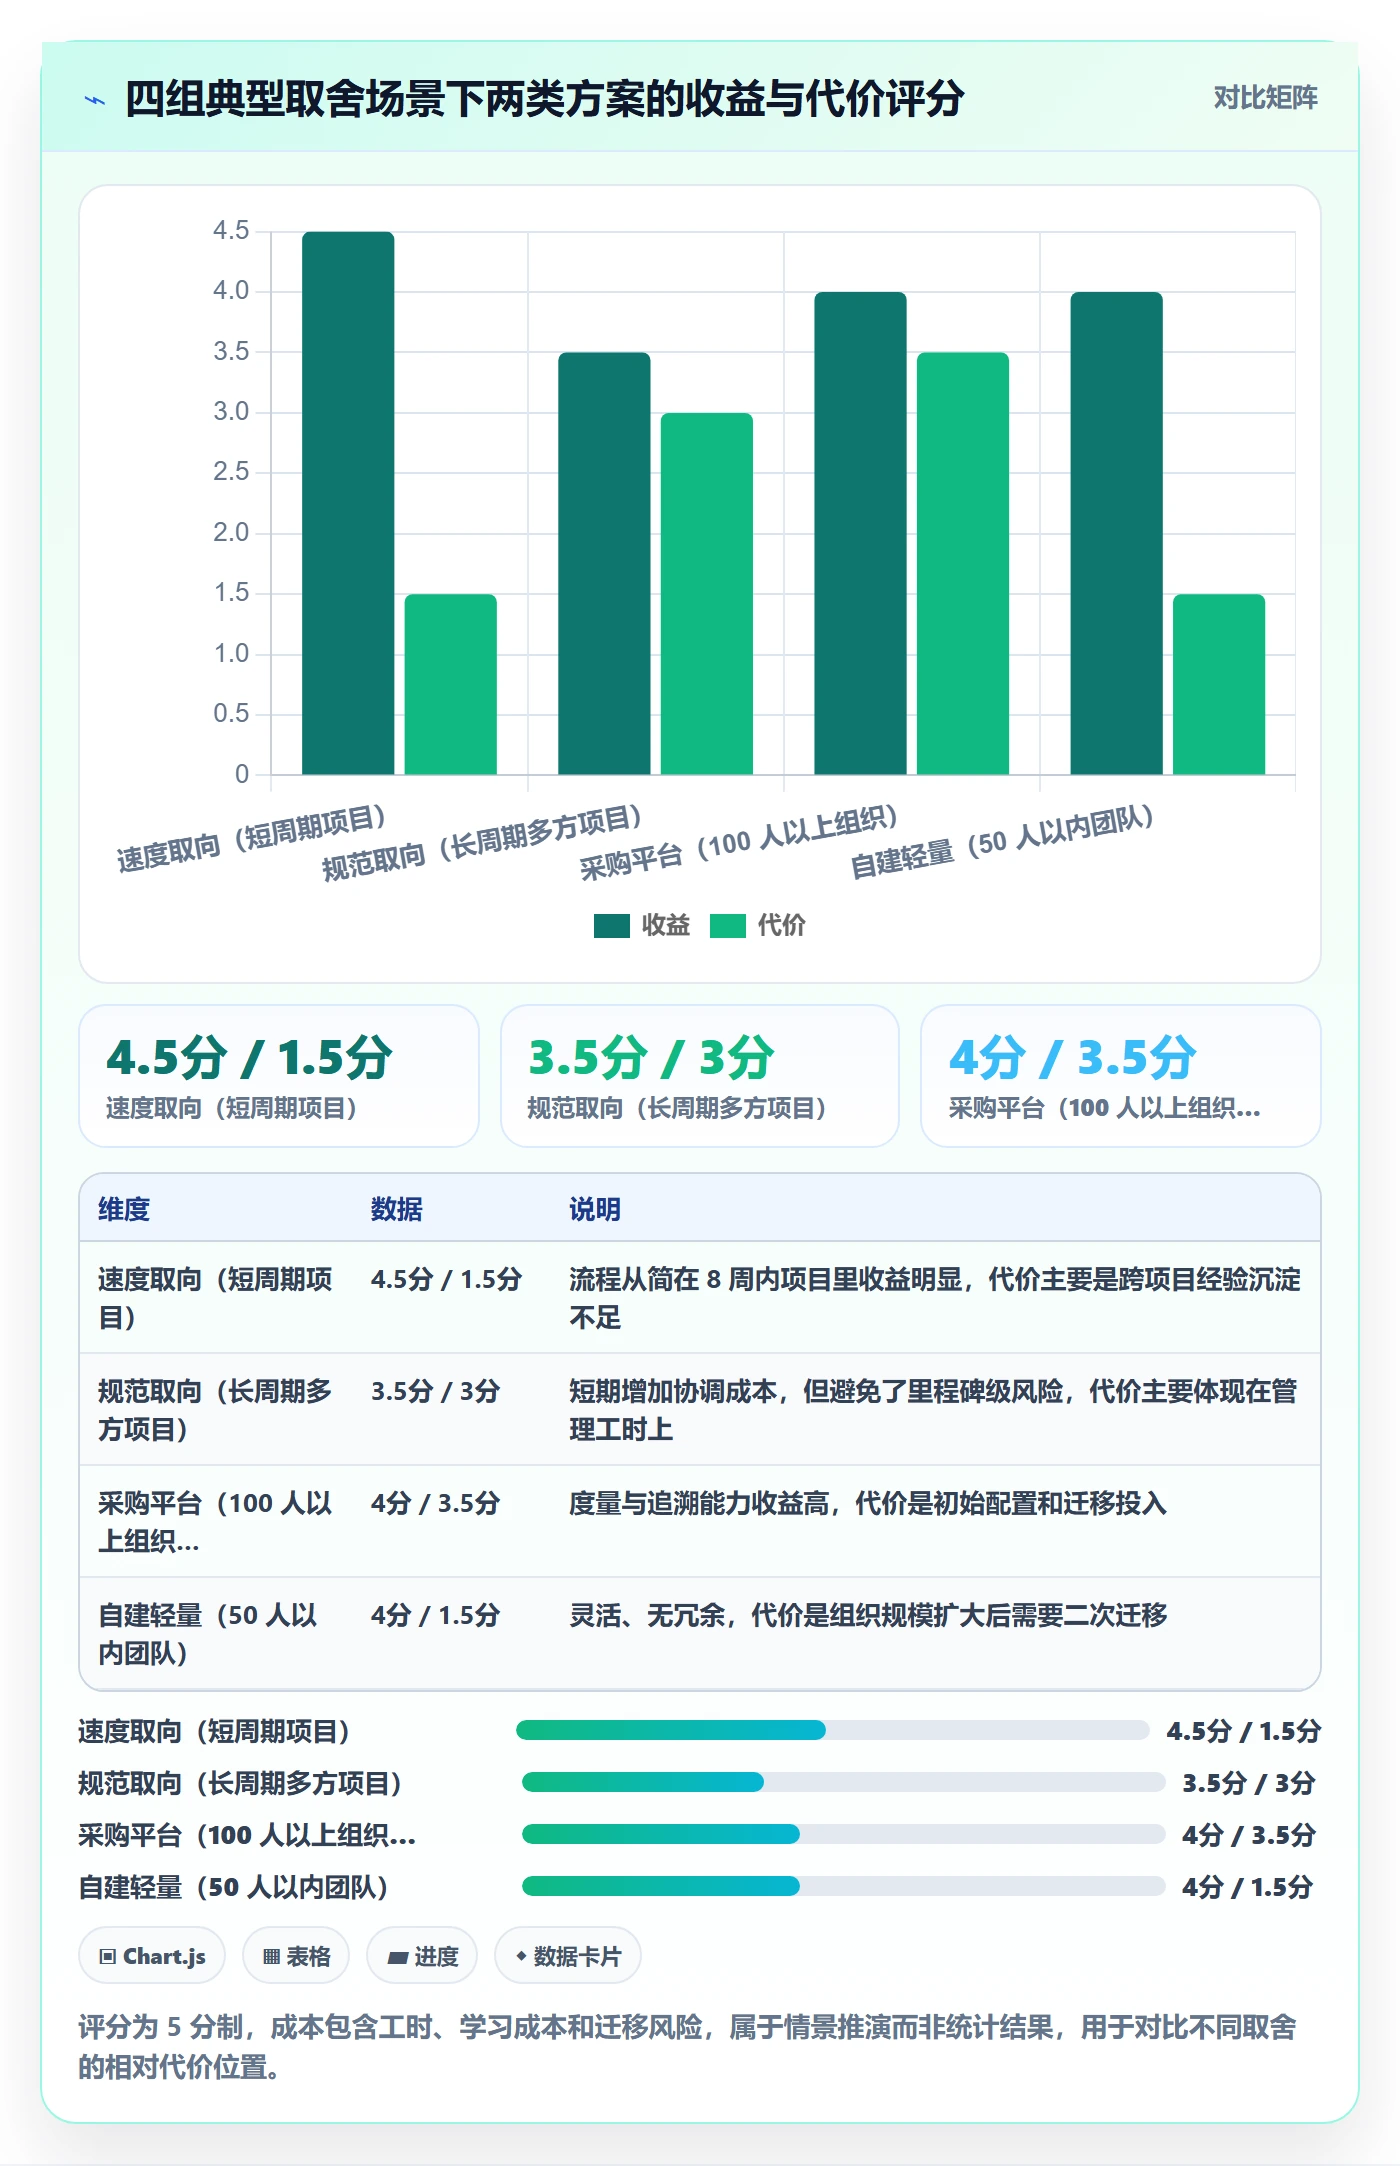
Task: Select the 数据卡片 tag chip
Action: (x=568, y=1956)
